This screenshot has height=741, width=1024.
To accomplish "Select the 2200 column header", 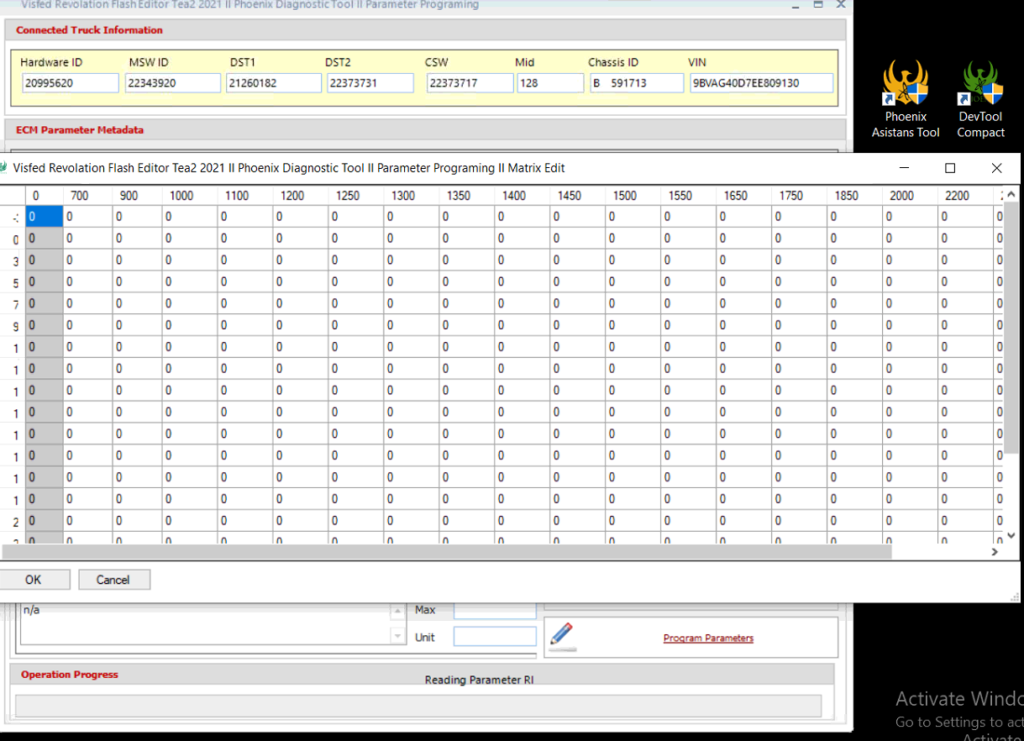I will pyautogui.click(x=967, y=195).
